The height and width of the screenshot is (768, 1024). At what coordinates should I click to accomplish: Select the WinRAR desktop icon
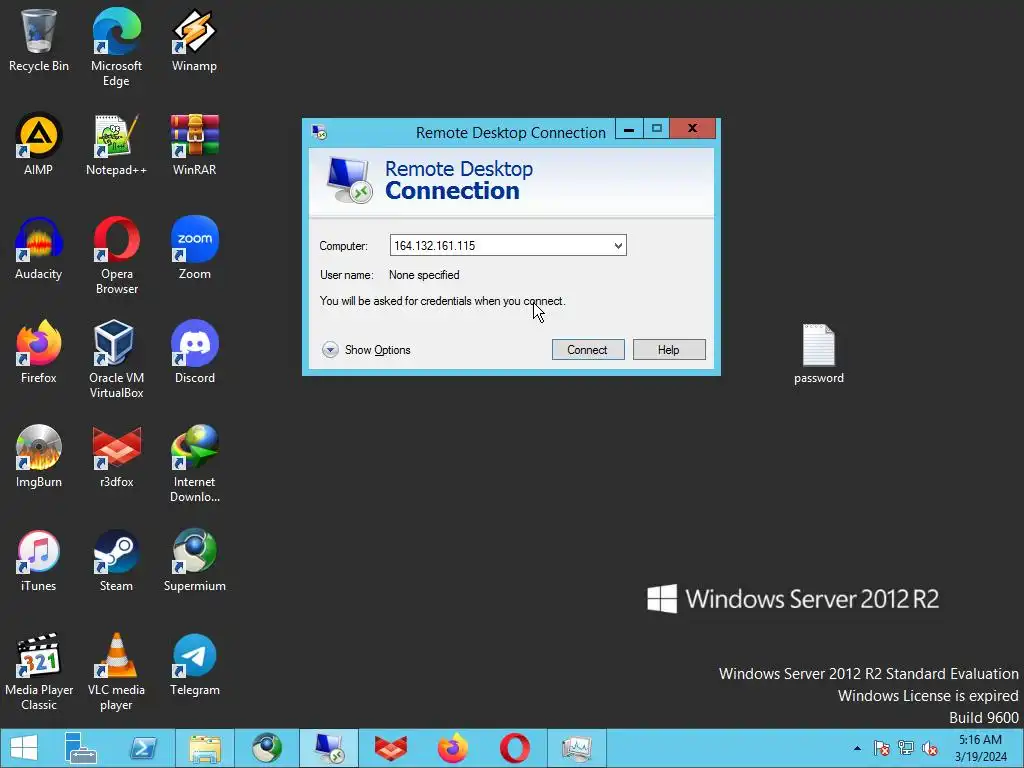click(x=194, y=144)
